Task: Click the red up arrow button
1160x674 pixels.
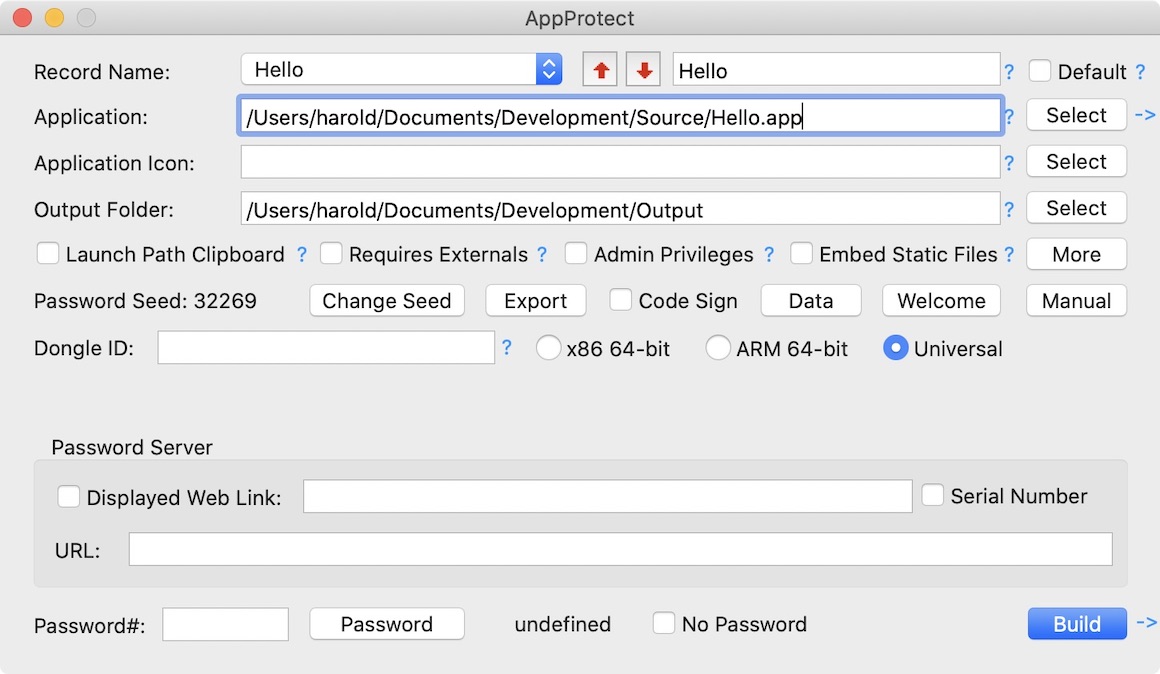Action: coord(600,70)
